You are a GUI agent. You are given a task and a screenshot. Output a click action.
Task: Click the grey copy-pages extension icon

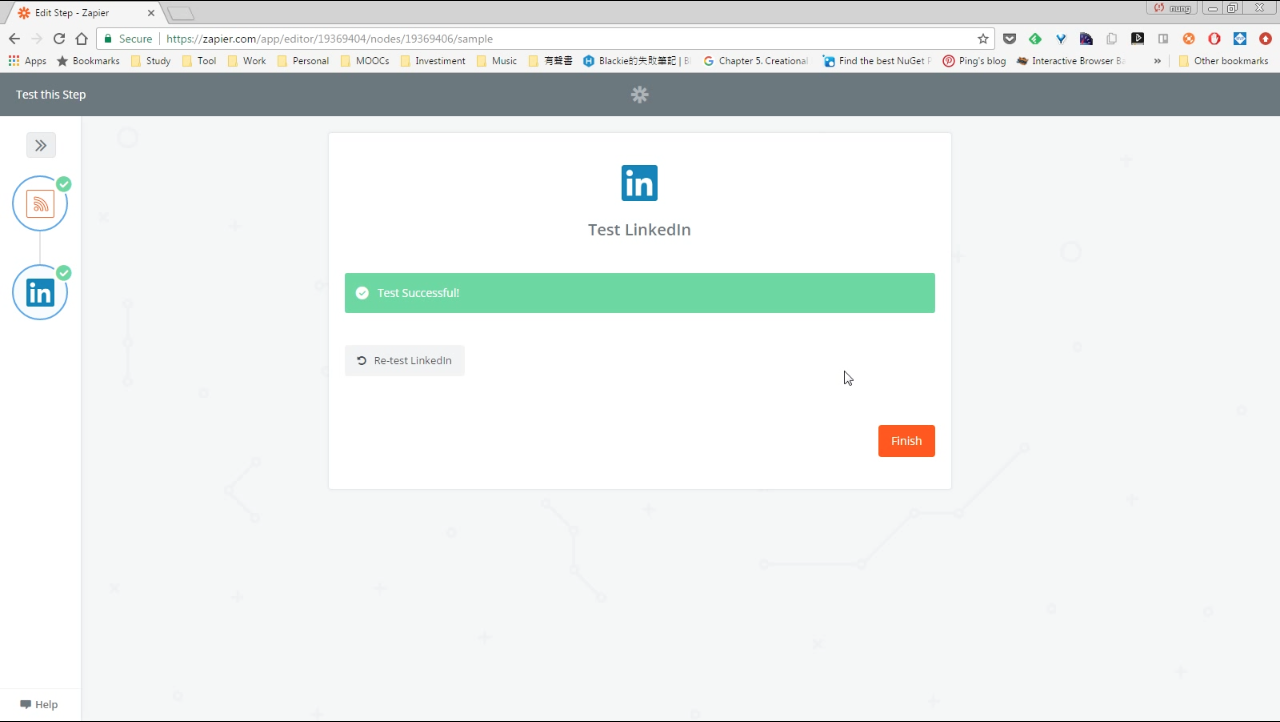click(x=1112, y=39)
